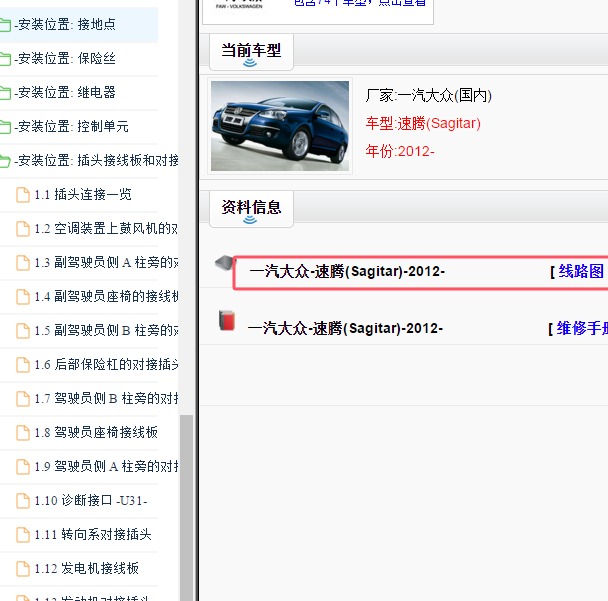Click 一汽大众-速腾(Sagitar)-2012- 维修手册 row title

click(x=345, y=328)
